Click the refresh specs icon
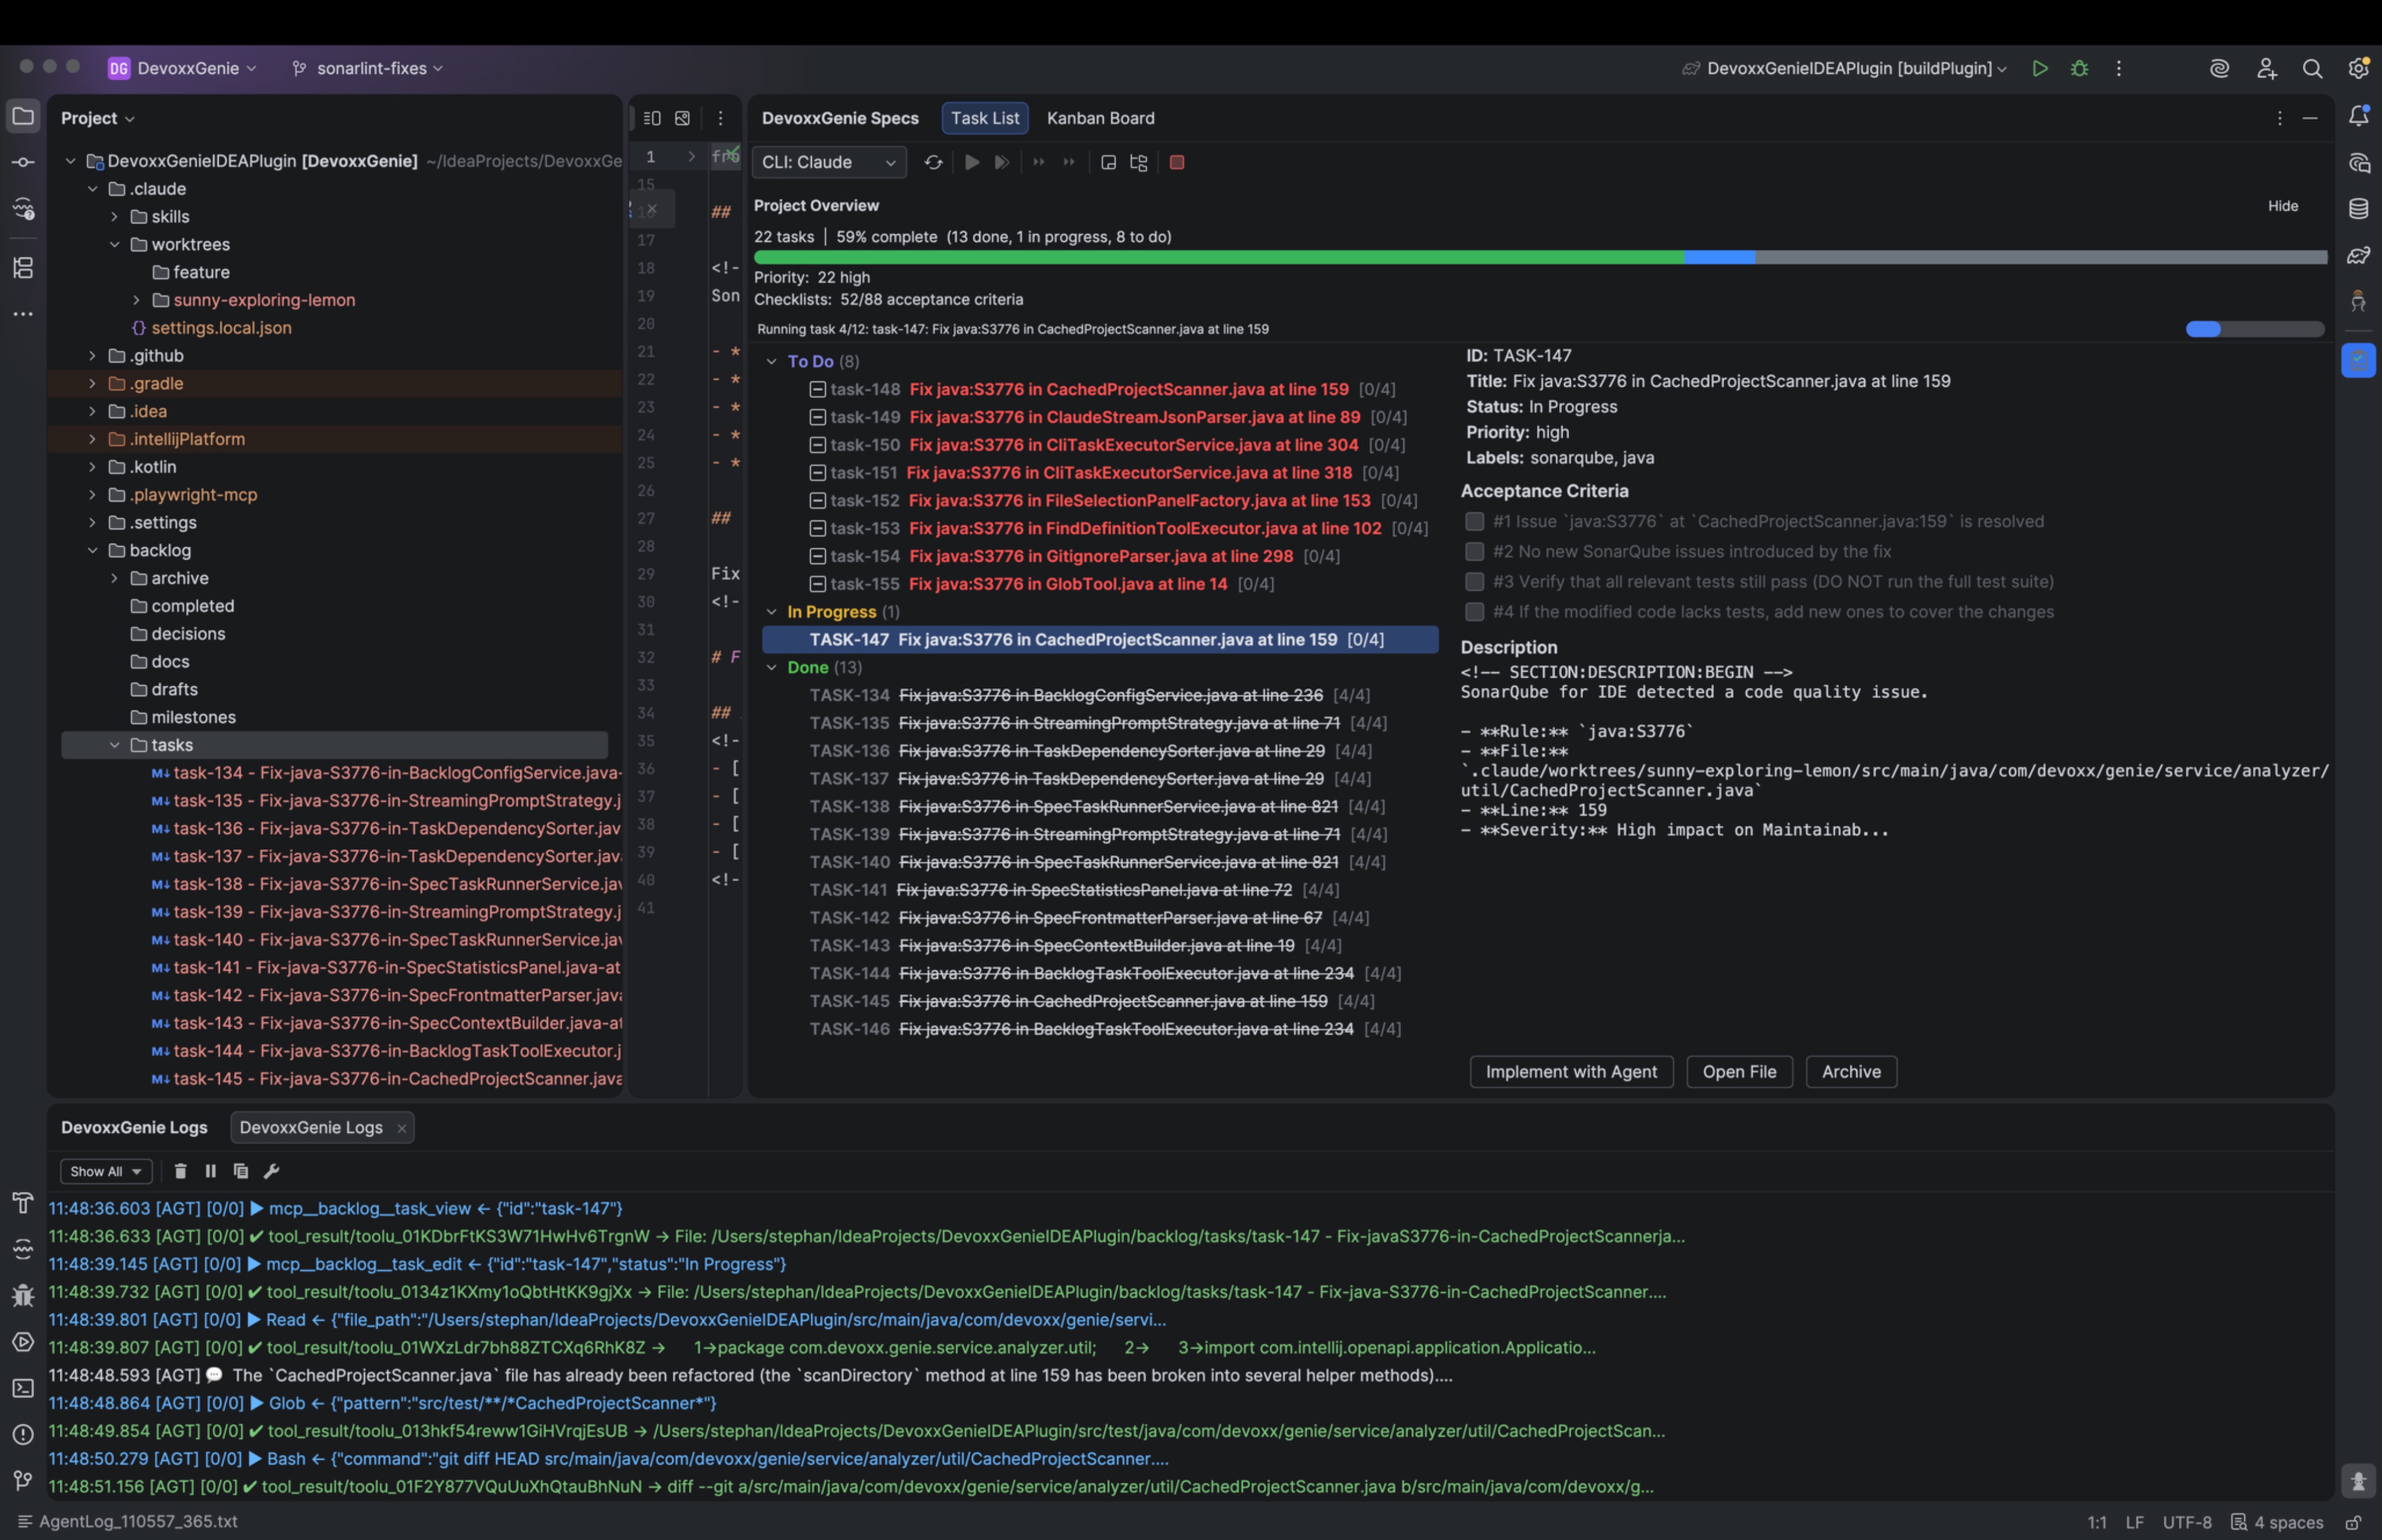The height and width of the screenshot is (1540, 2382). 933,162
